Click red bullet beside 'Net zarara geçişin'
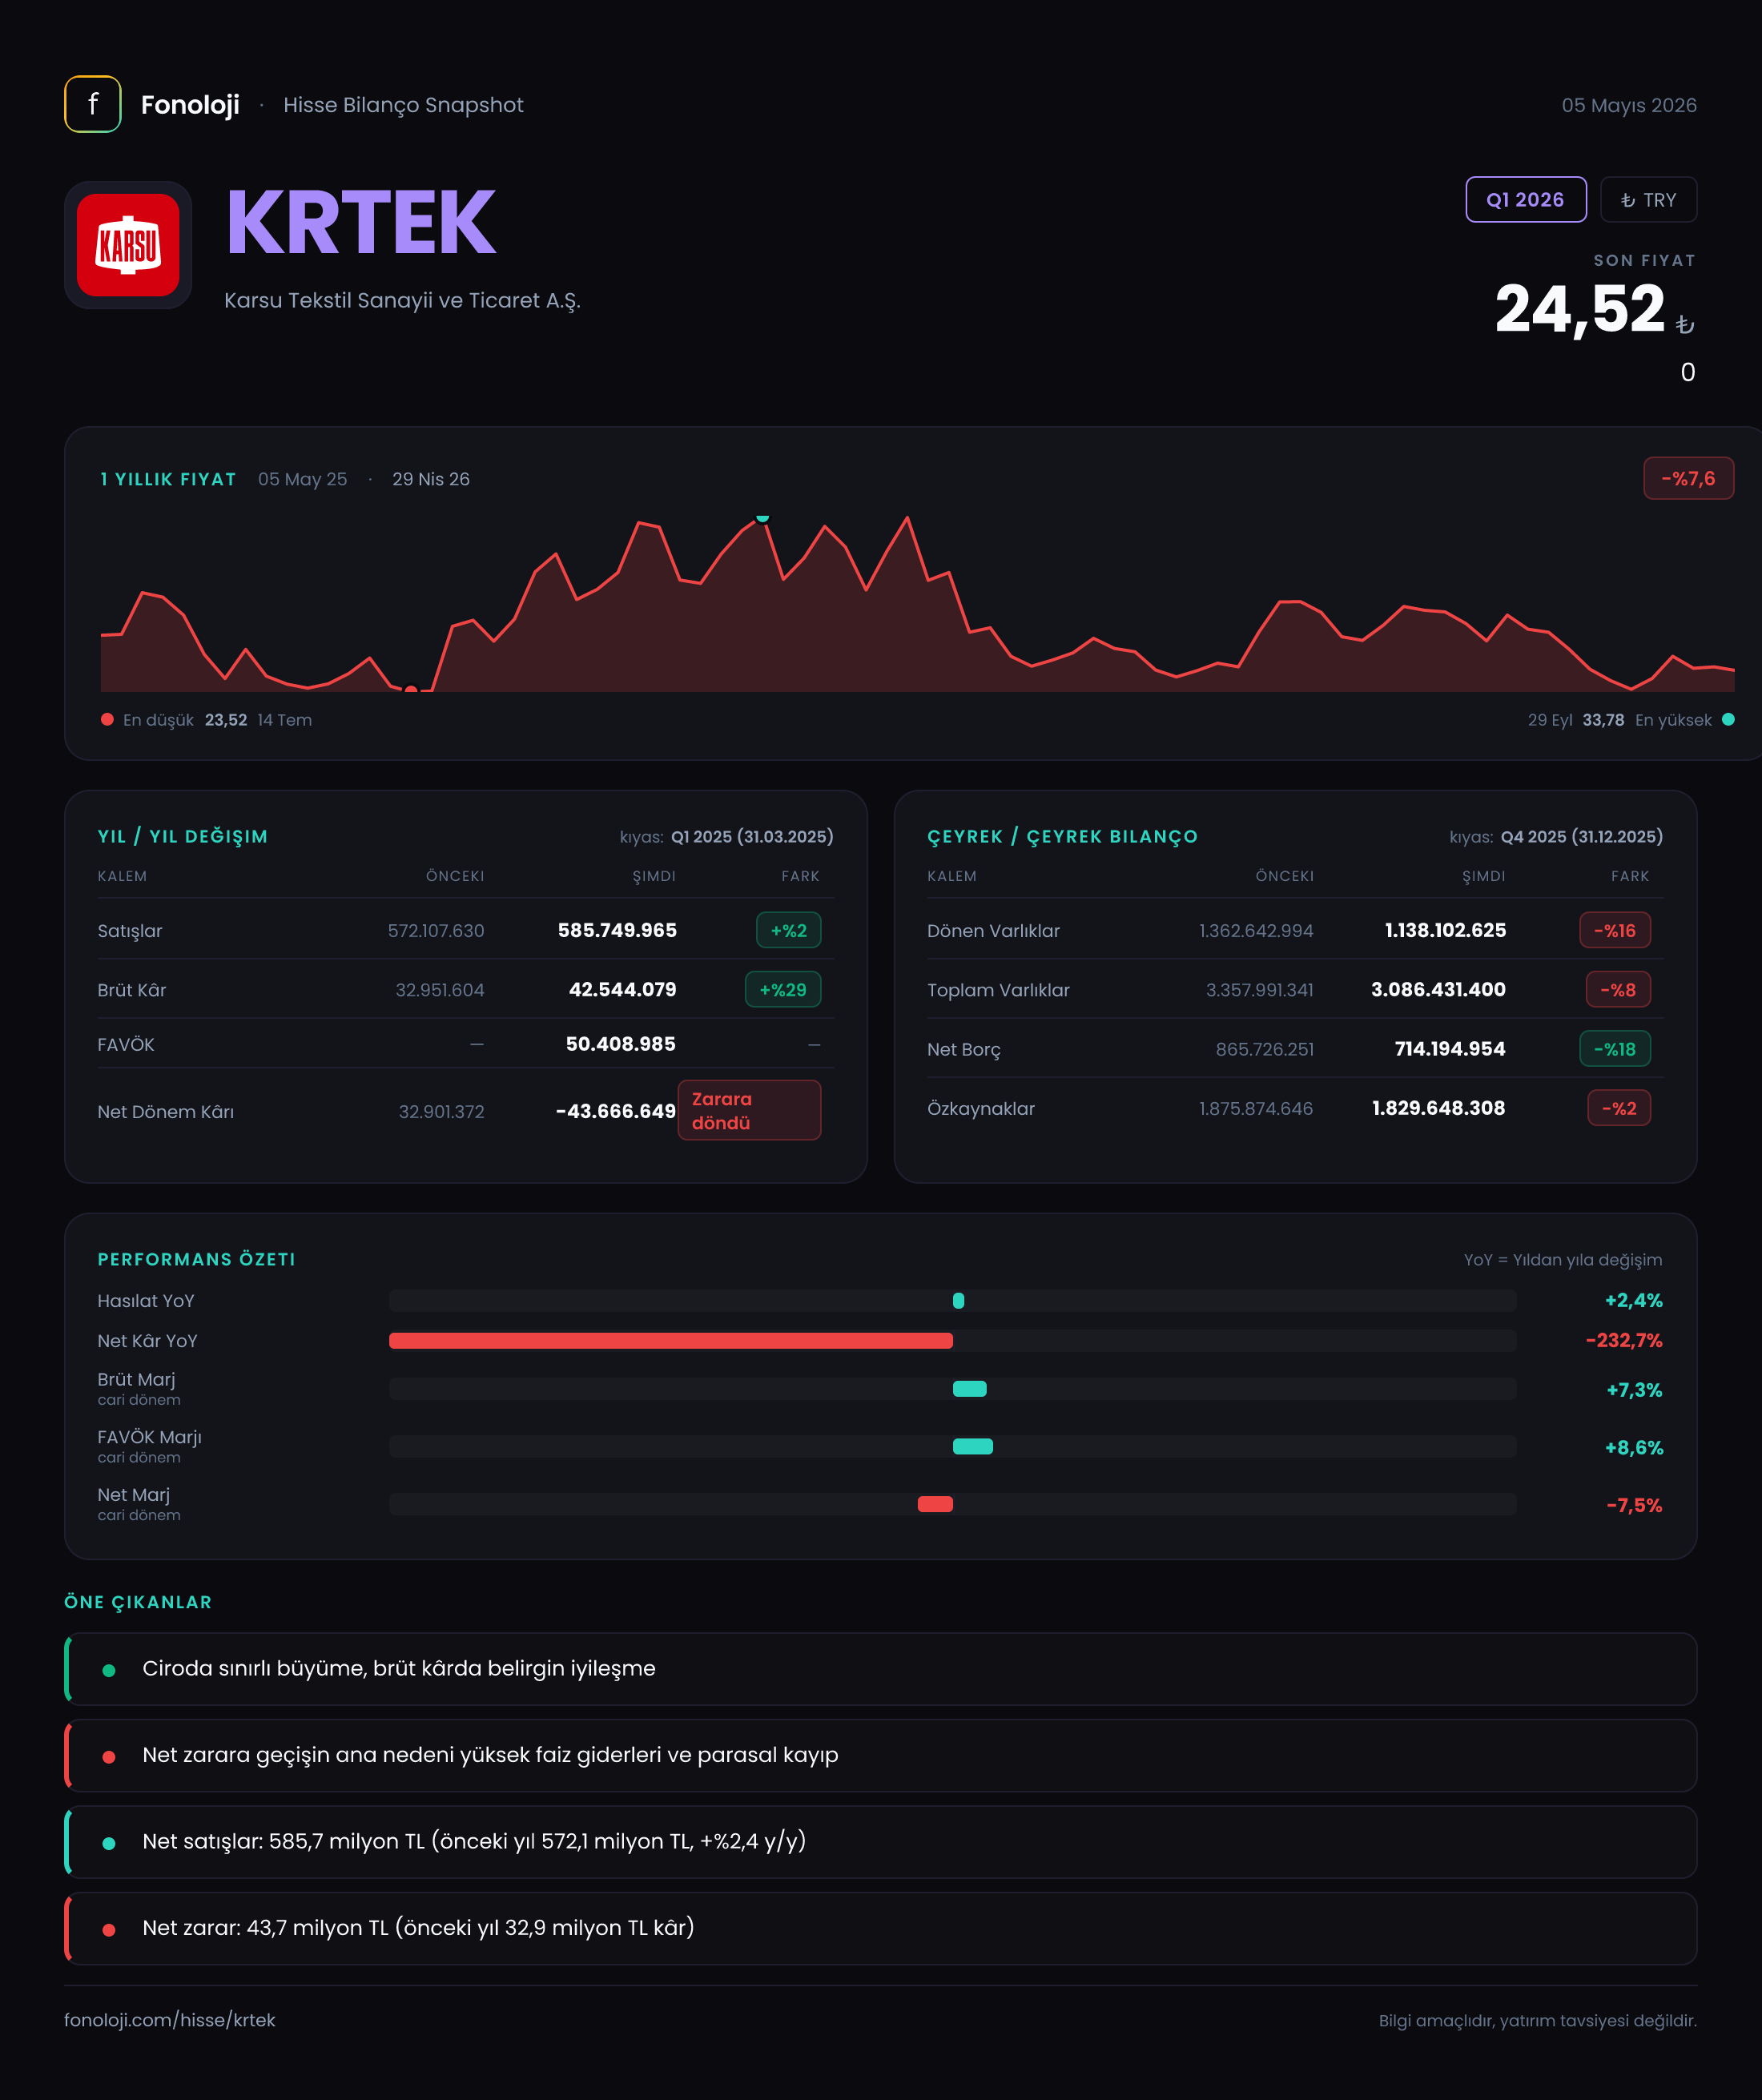1762x2100 pixels. [x=109, y=1756]
